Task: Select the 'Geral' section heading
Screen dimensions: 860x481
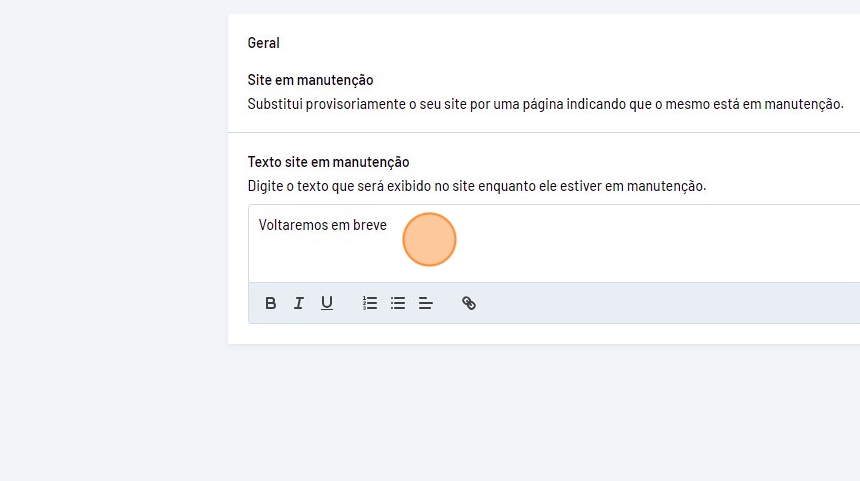Action: (264, 43)
